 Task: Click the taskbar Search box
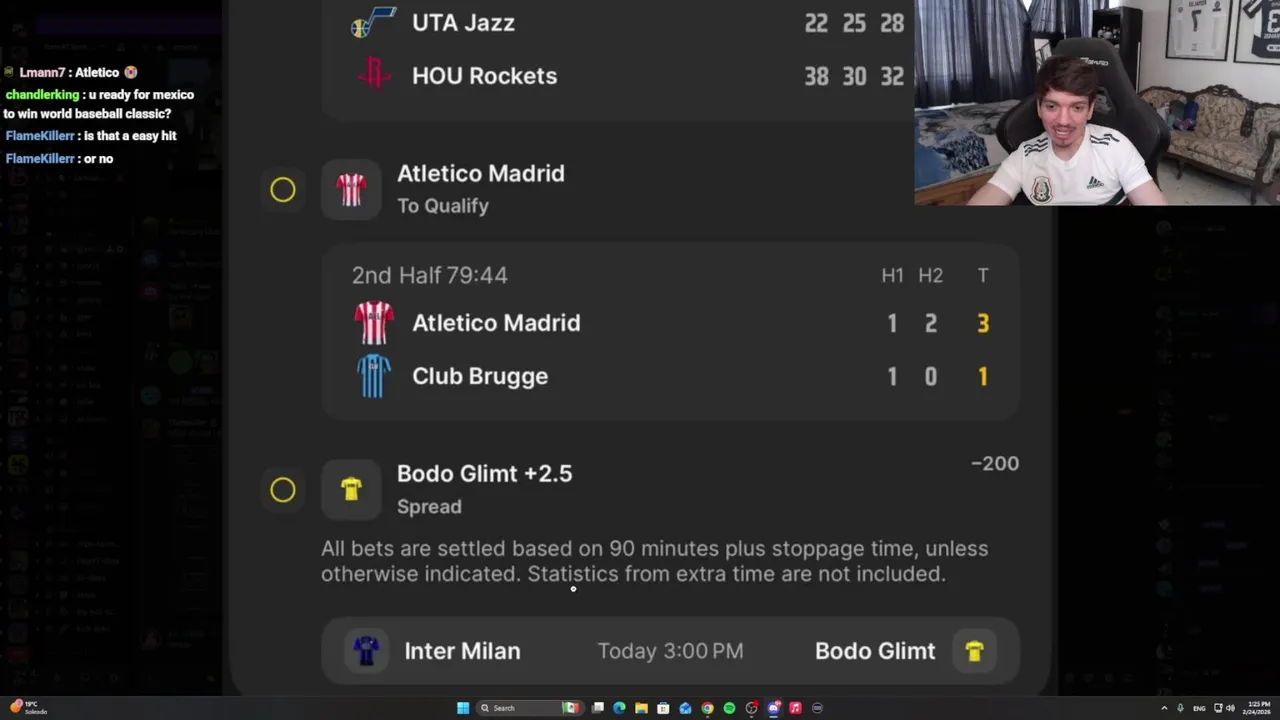click(515, 708)
